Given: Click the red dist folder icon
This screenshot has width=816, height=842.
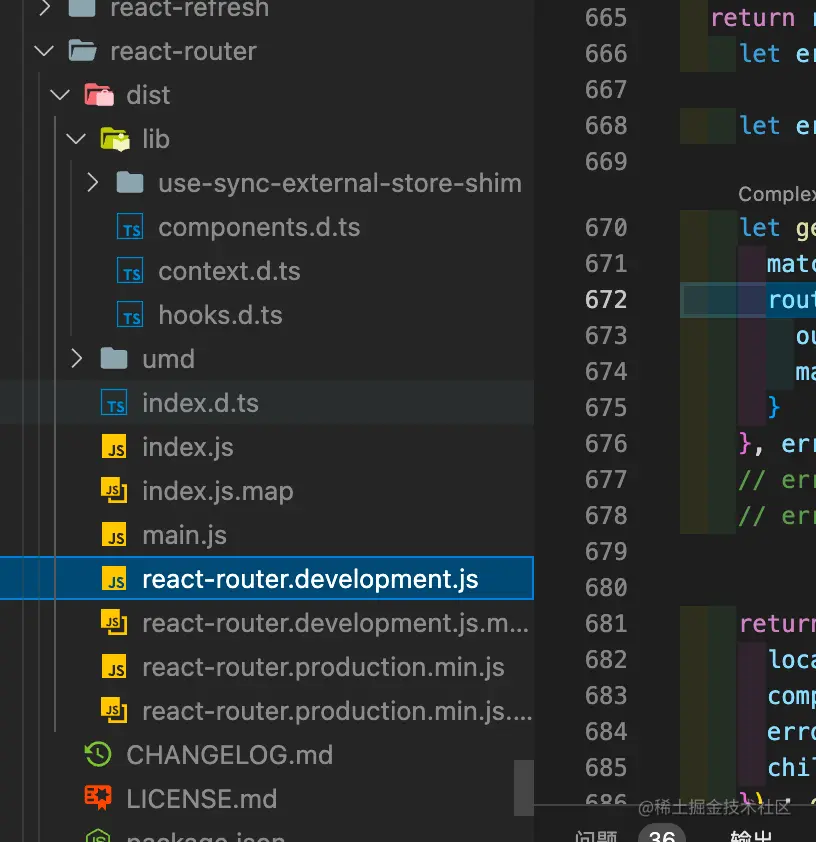Looking at the screenshot, I should tap(99, 95).
